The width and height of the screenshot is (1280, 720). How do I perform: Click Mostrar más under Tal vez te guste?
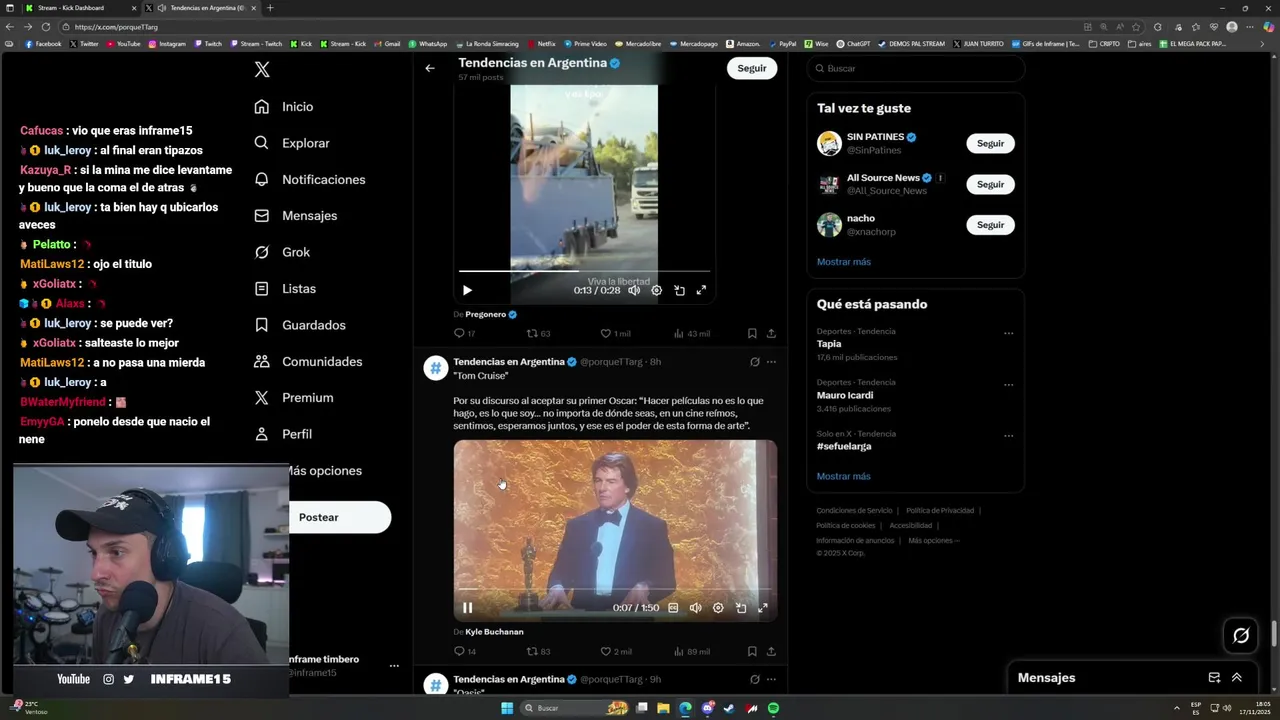click(843, 262)
